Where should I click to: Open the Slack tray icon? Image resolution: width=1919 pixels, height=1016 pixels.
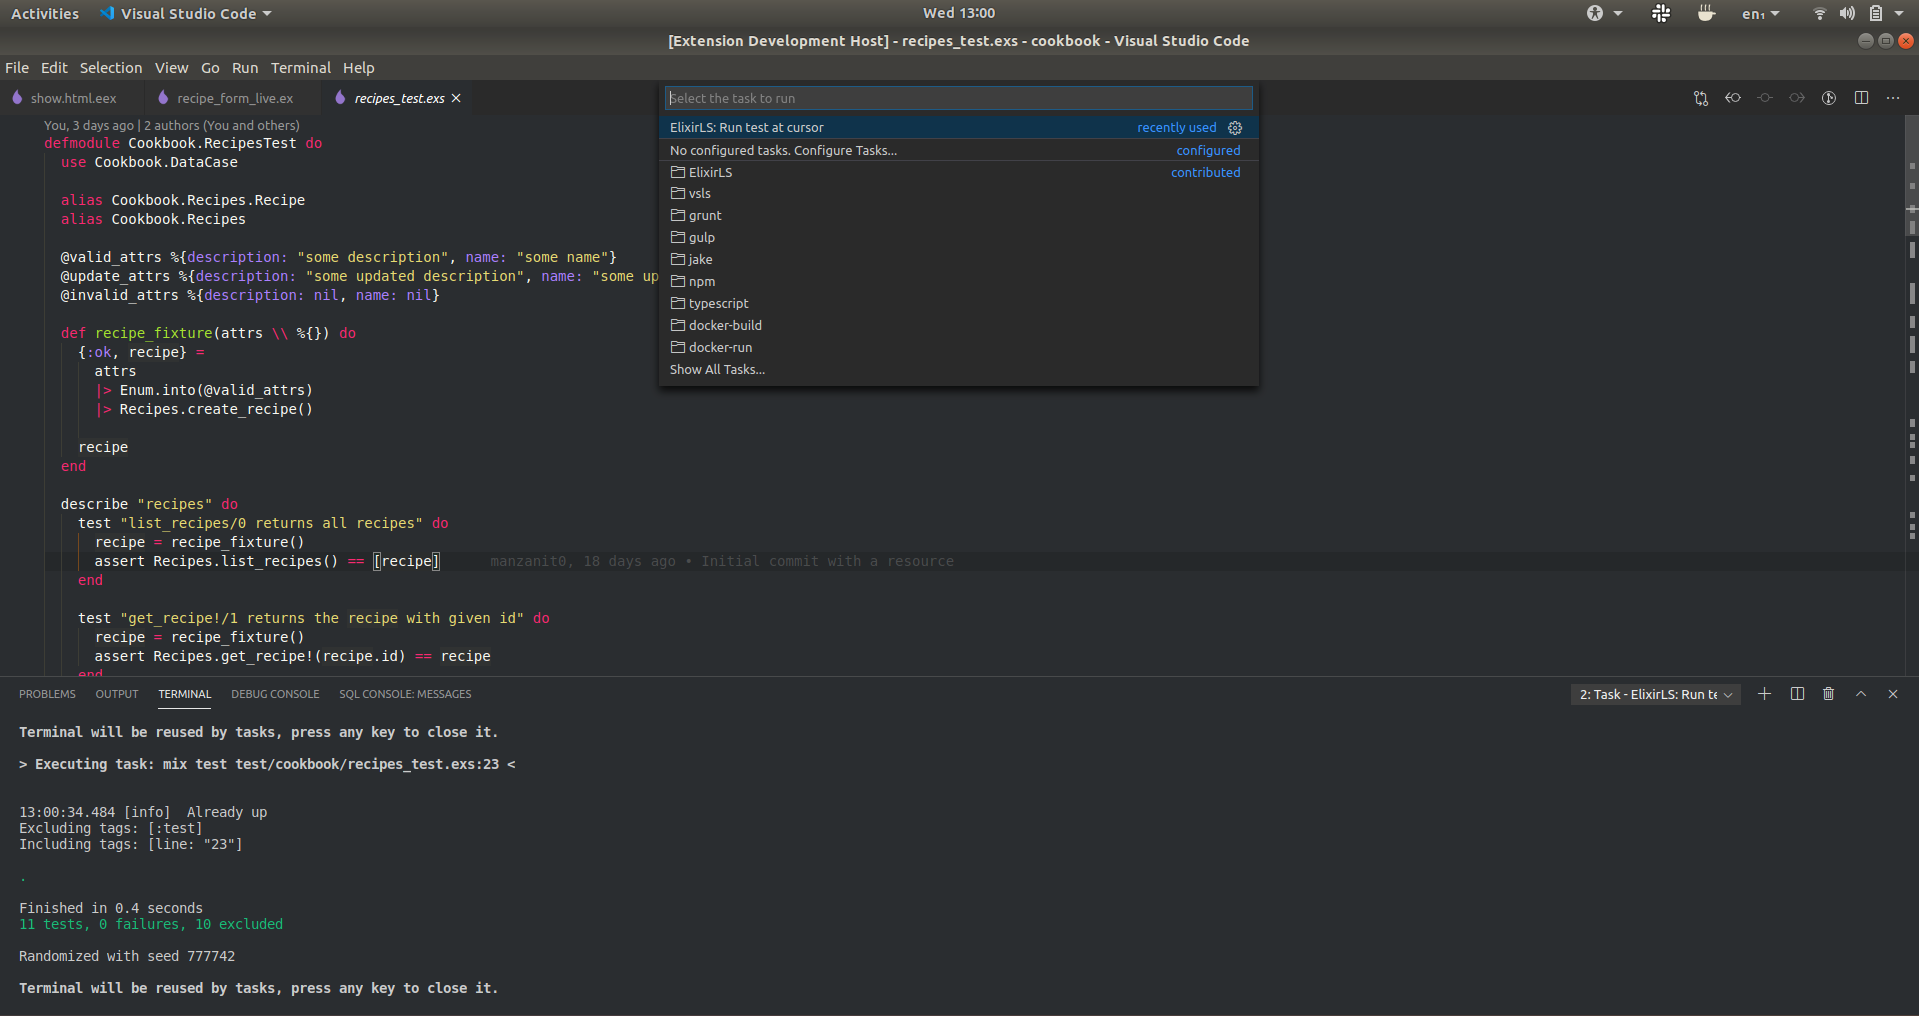pos(1661,13)
